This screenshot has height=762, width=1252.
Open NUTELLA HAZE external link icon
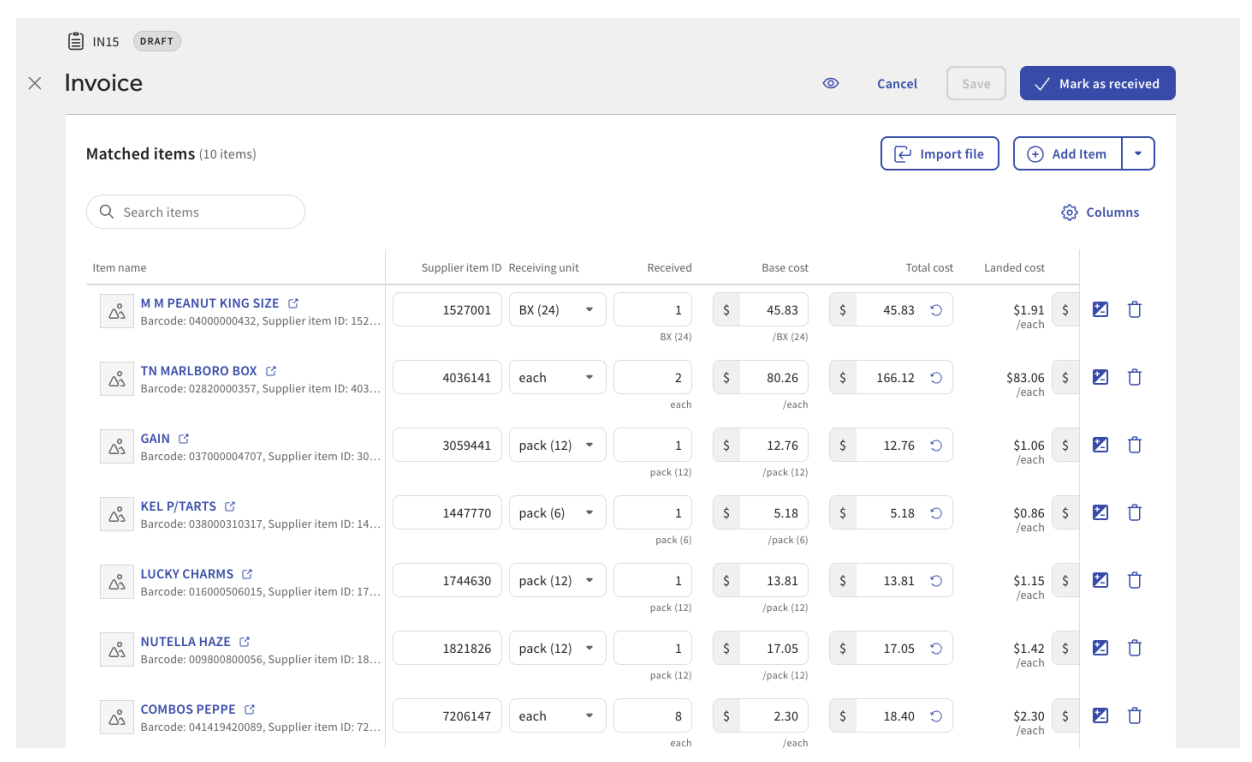coord(244,642)
